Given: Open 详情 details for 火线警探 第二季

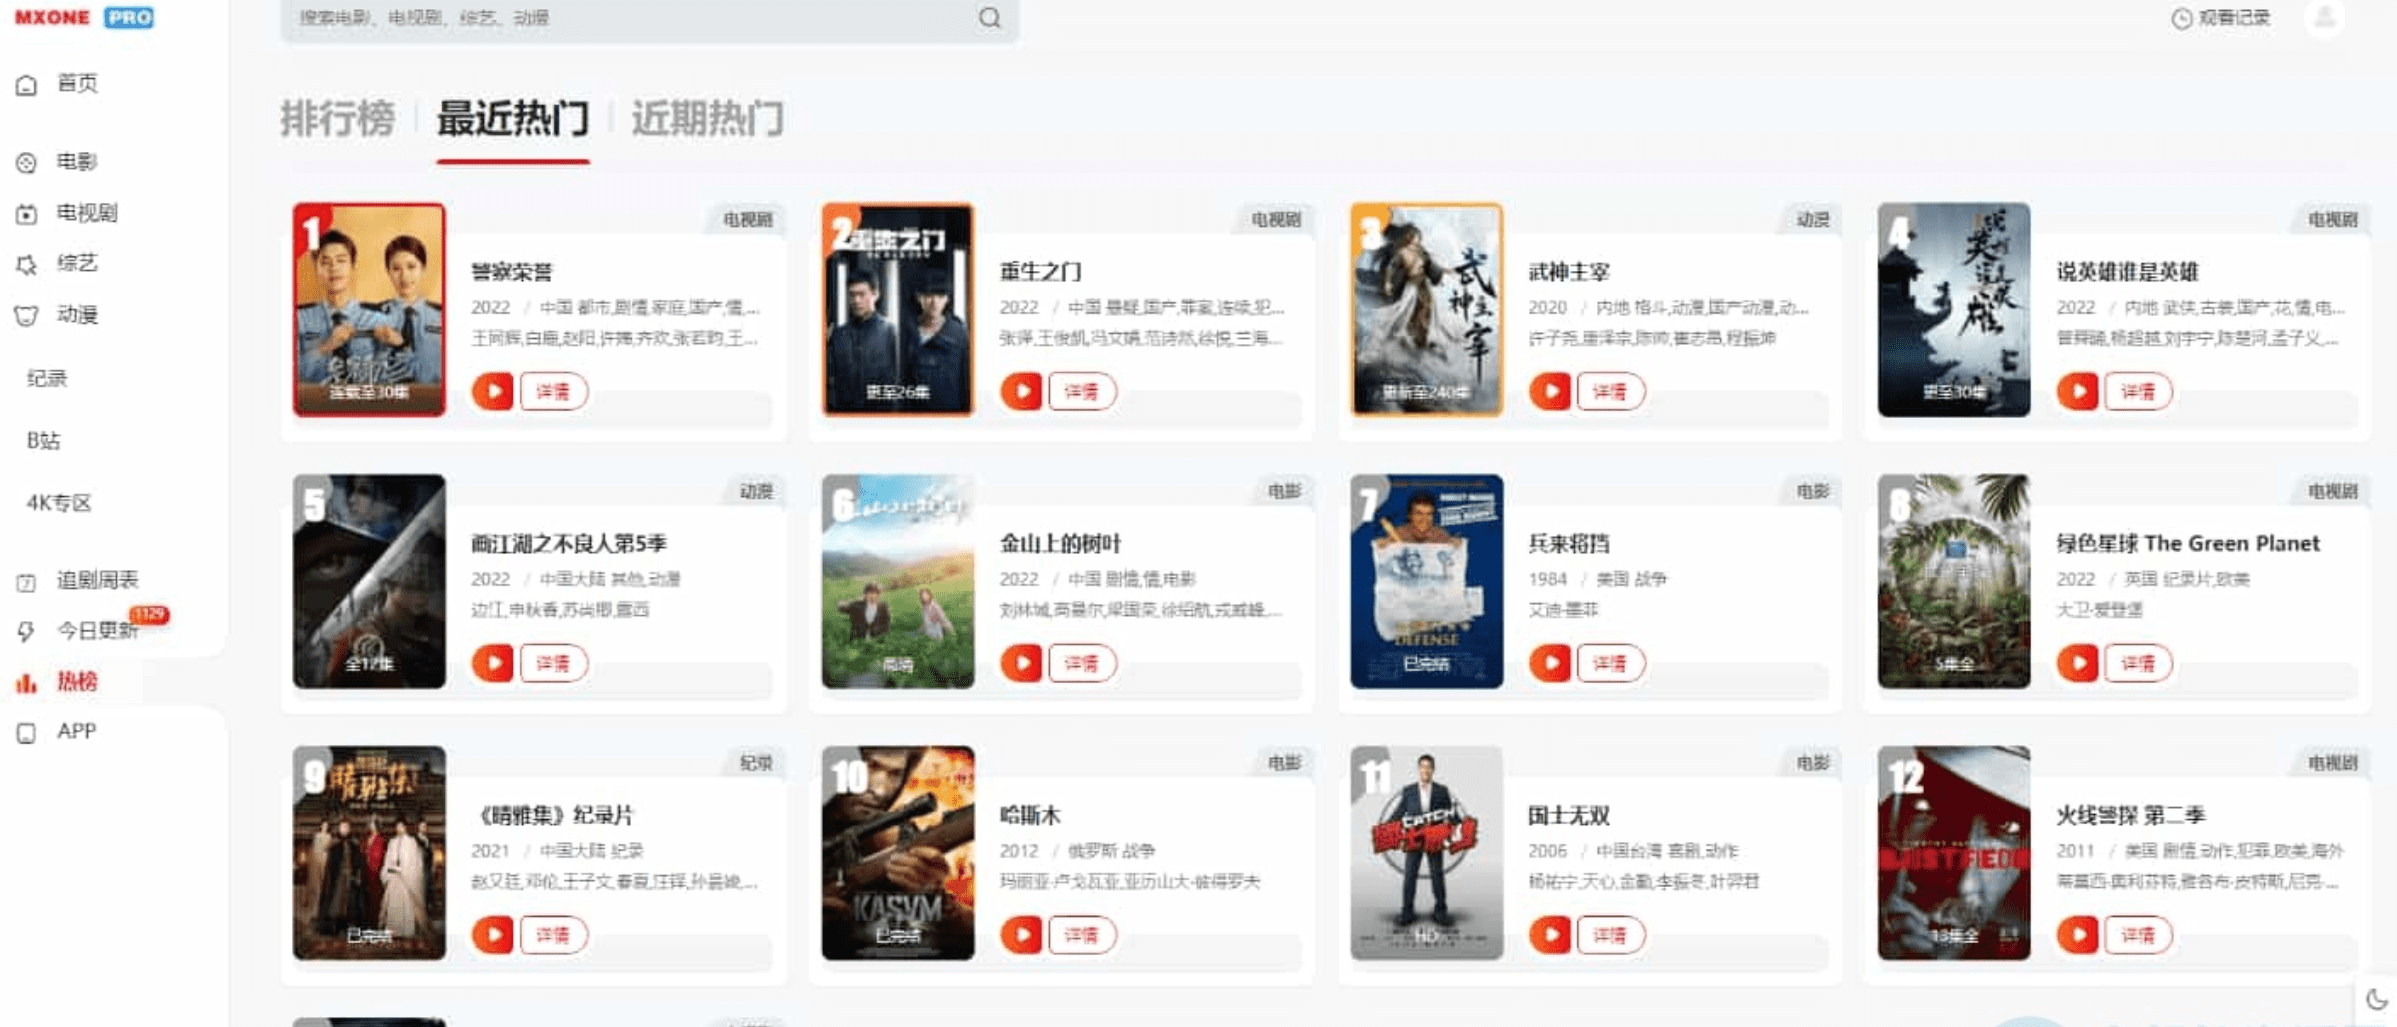Looking at the screenshot, I should coord(2138,935).
